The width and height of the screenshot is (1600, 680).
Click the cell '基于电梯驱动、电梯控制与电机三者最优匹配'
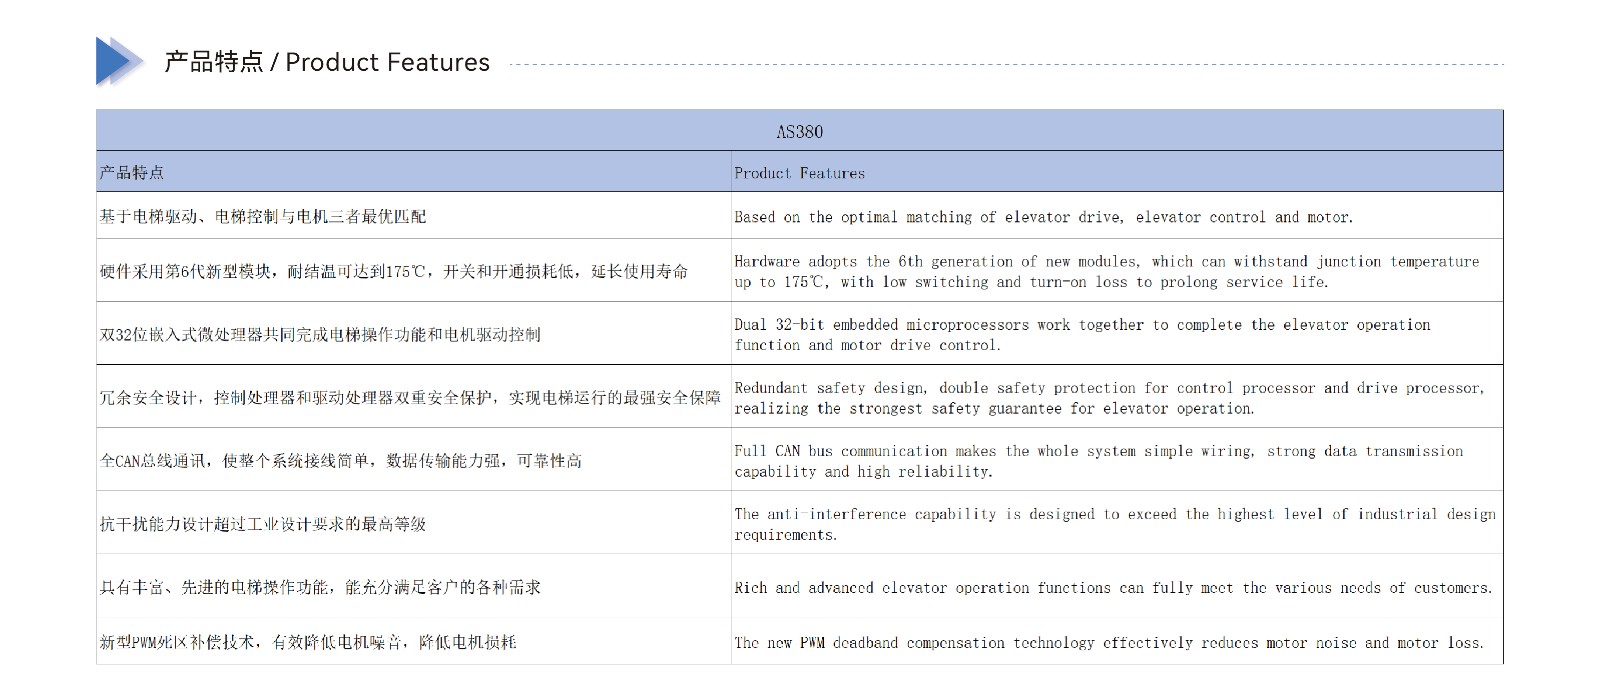tap(414, 215)
